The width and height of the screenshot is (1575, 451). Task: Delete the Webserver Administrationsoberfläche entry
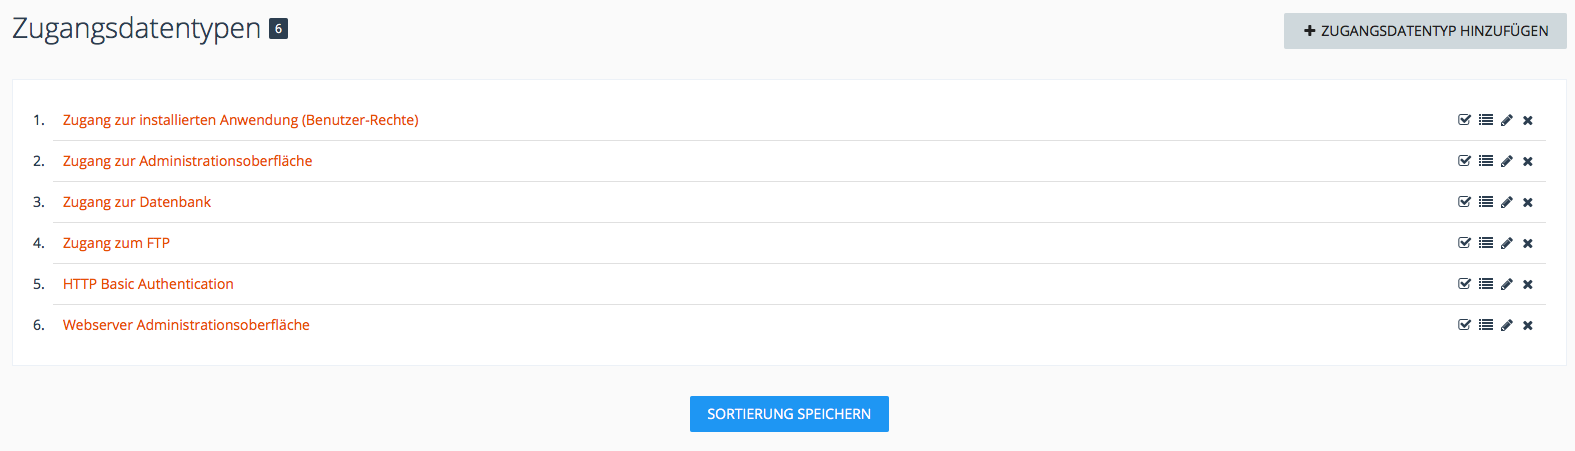coord(1528,325)
